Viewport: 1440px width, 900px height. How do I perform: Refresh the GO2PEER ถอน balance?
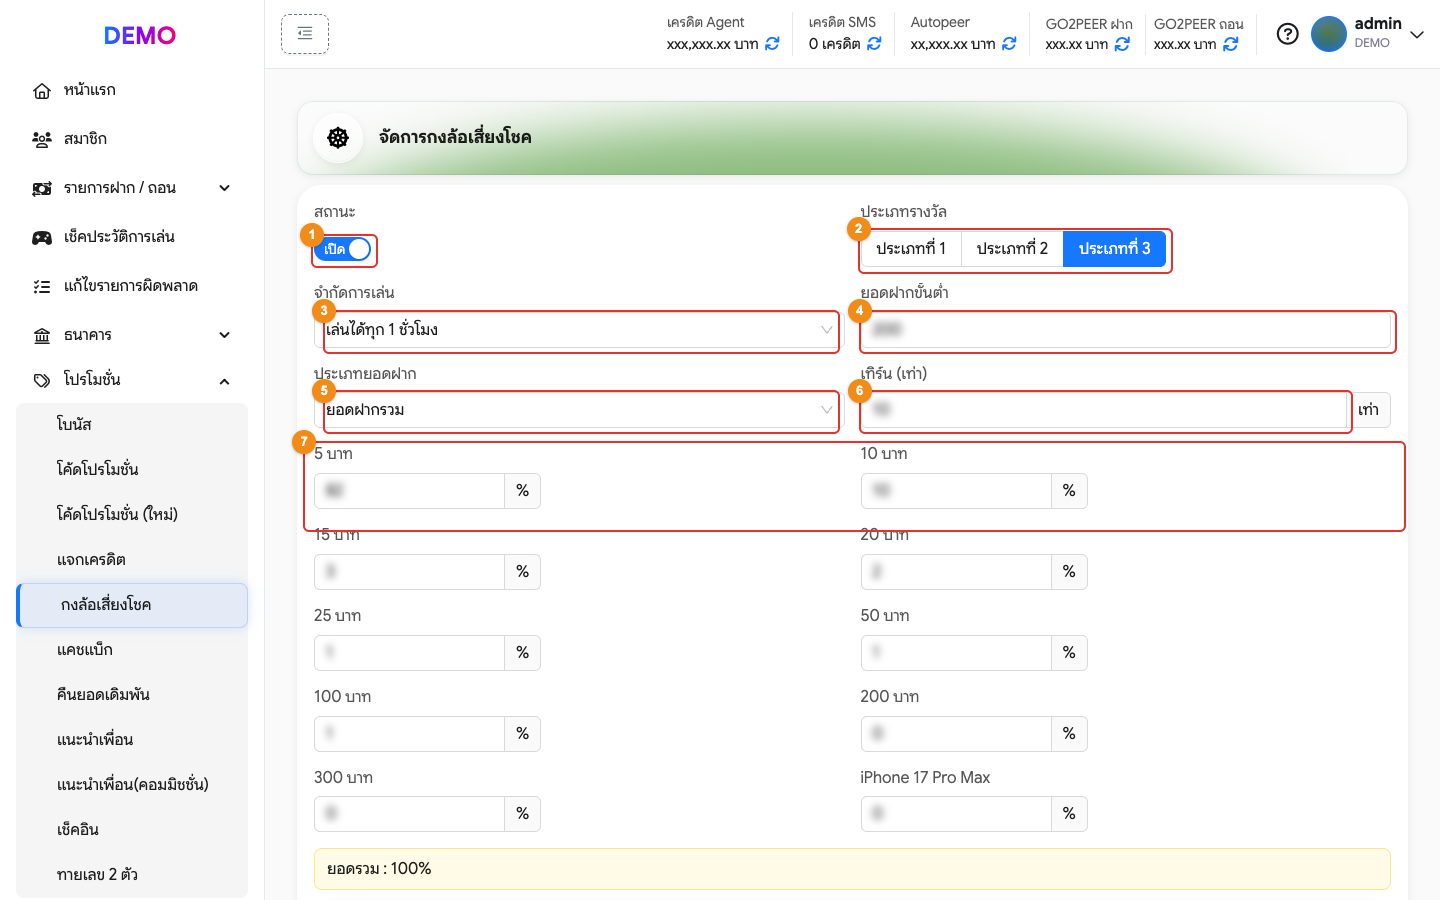point(1231,44)
